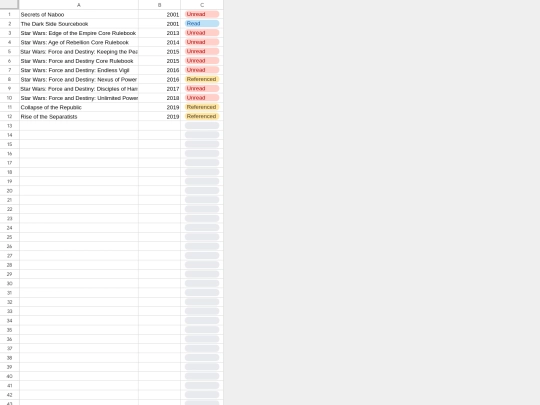Open the Unread dropdown for Secrets of Naboo

tap(202, 14)
